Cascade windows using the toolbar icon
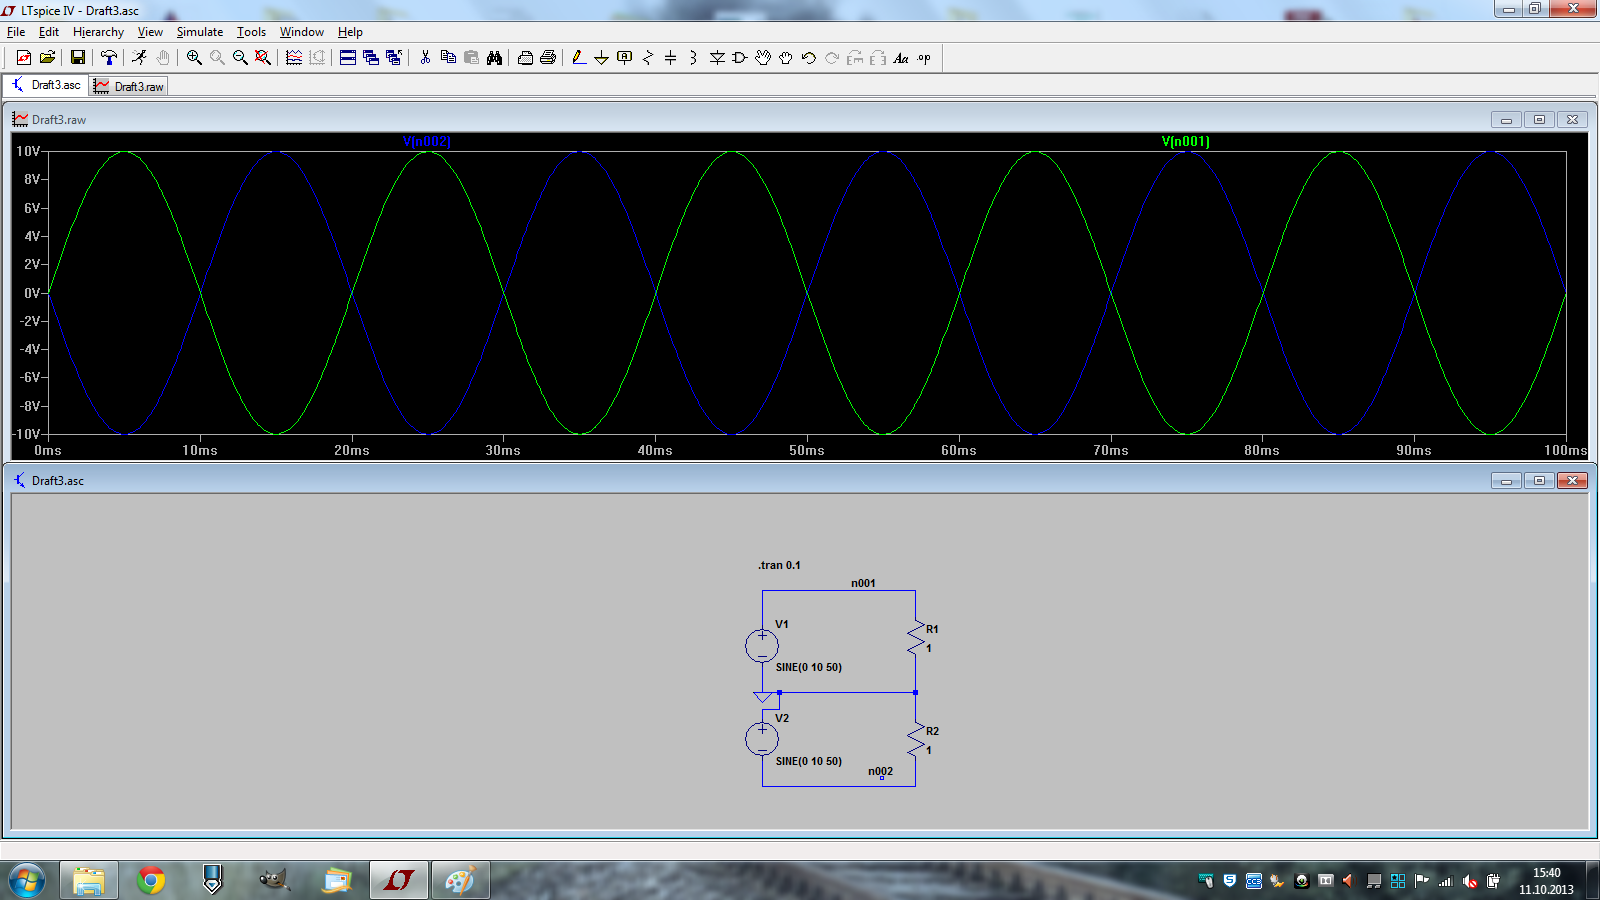 click(371, 58)
